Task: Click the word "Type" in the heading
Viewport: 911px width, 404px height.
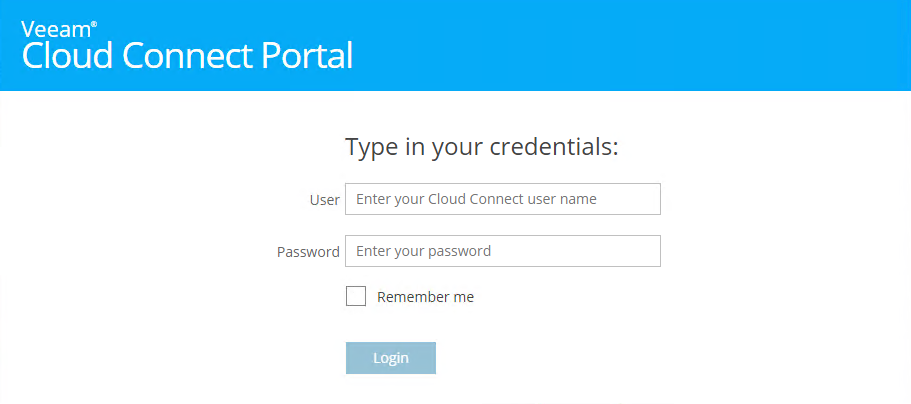Action: click(x=371, y=148)
